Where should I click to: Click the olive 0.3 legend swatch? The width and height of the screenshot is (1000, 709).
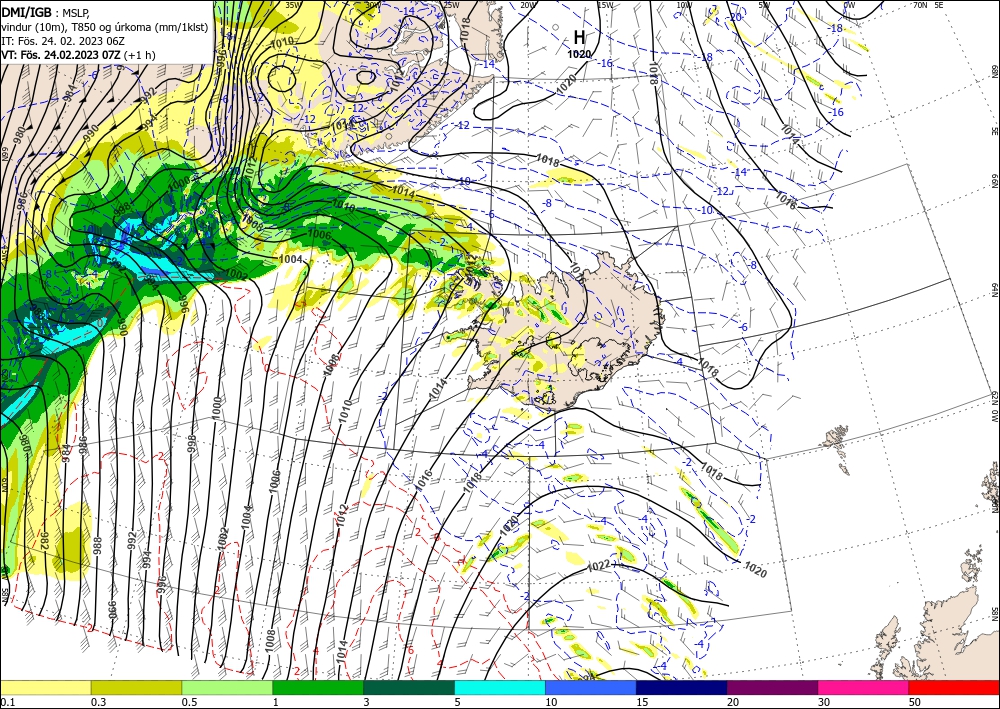click(136, 687)
